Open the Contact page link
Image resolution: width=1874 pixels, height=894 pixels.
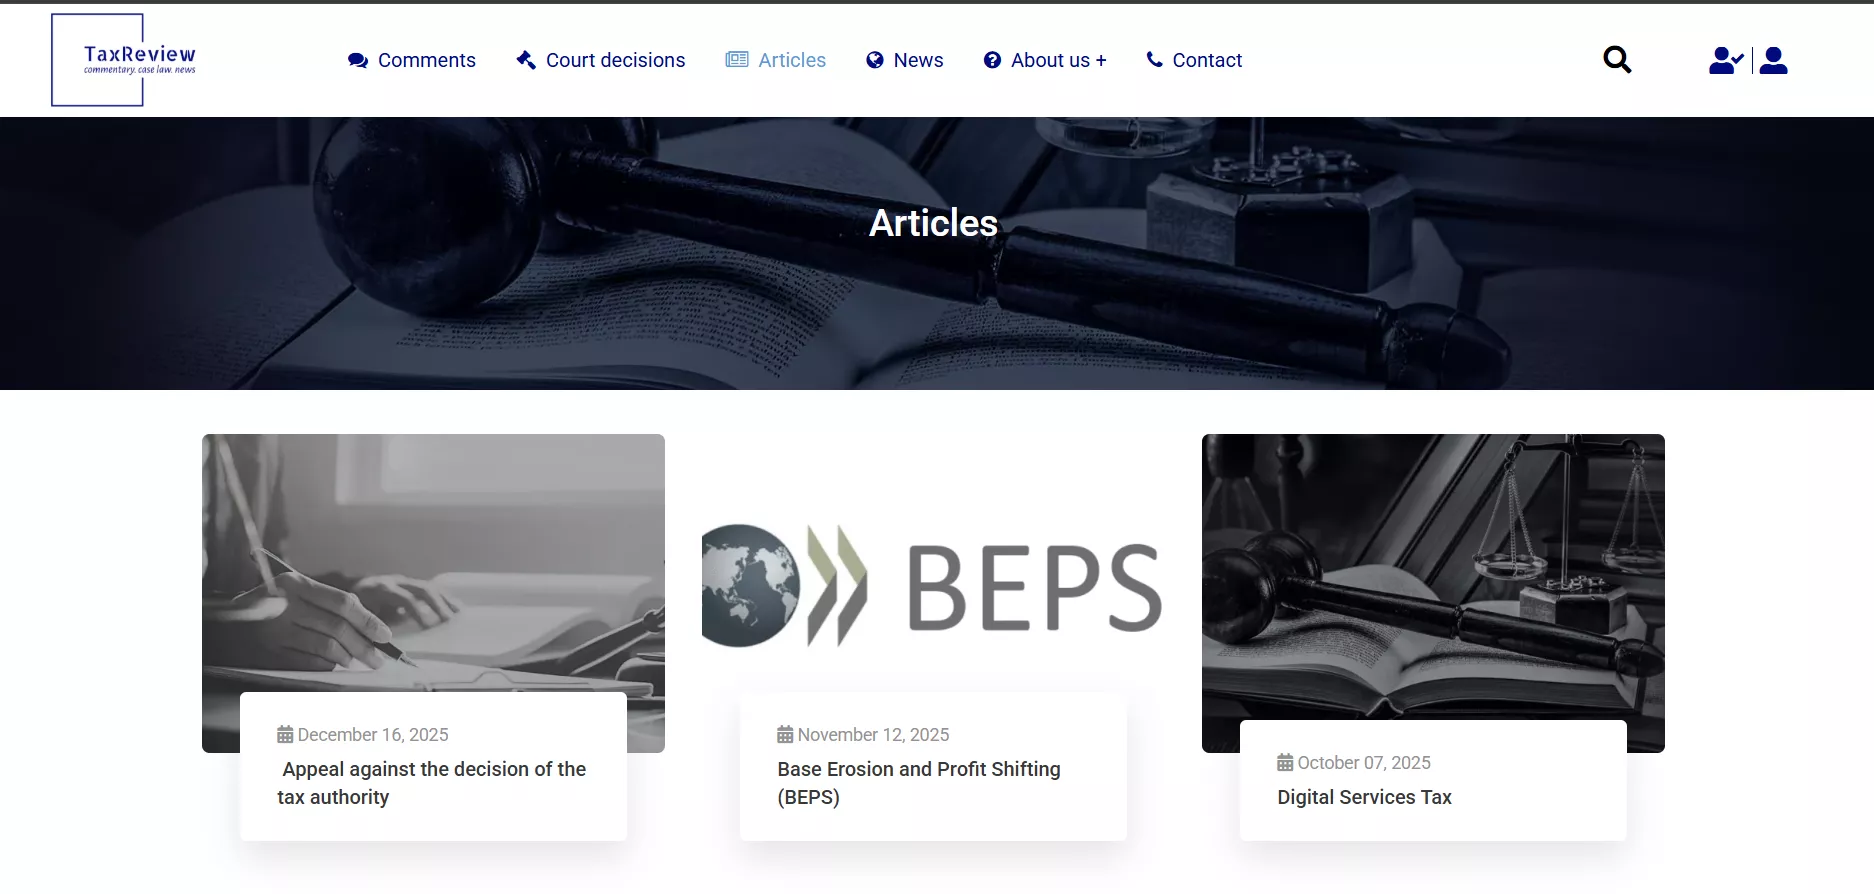point(1207,60)
